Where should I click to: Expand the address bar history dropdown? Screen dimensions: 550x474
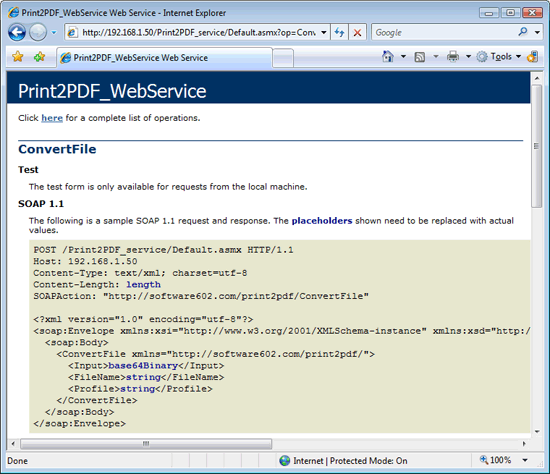[324, 33]
